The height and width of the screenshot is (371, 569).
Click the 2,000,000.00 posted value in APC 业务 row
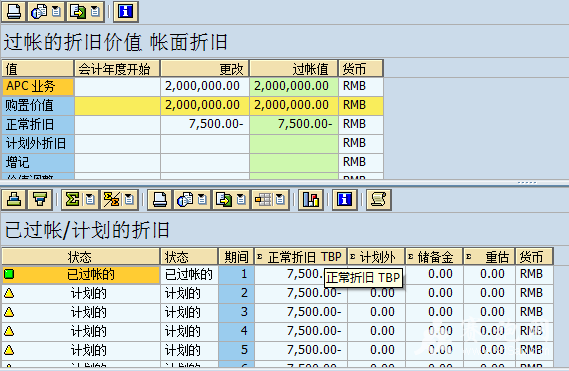point(294,87)
